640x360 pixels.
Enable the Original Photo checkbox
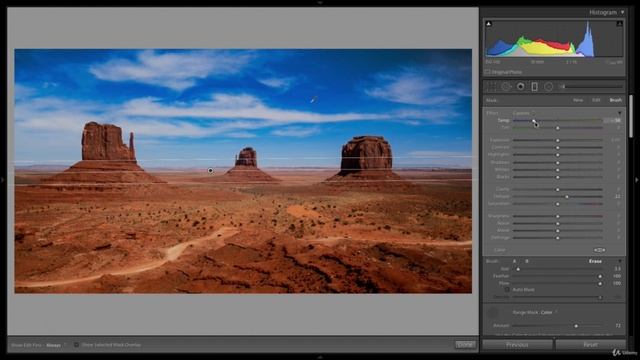pos(487,72)
